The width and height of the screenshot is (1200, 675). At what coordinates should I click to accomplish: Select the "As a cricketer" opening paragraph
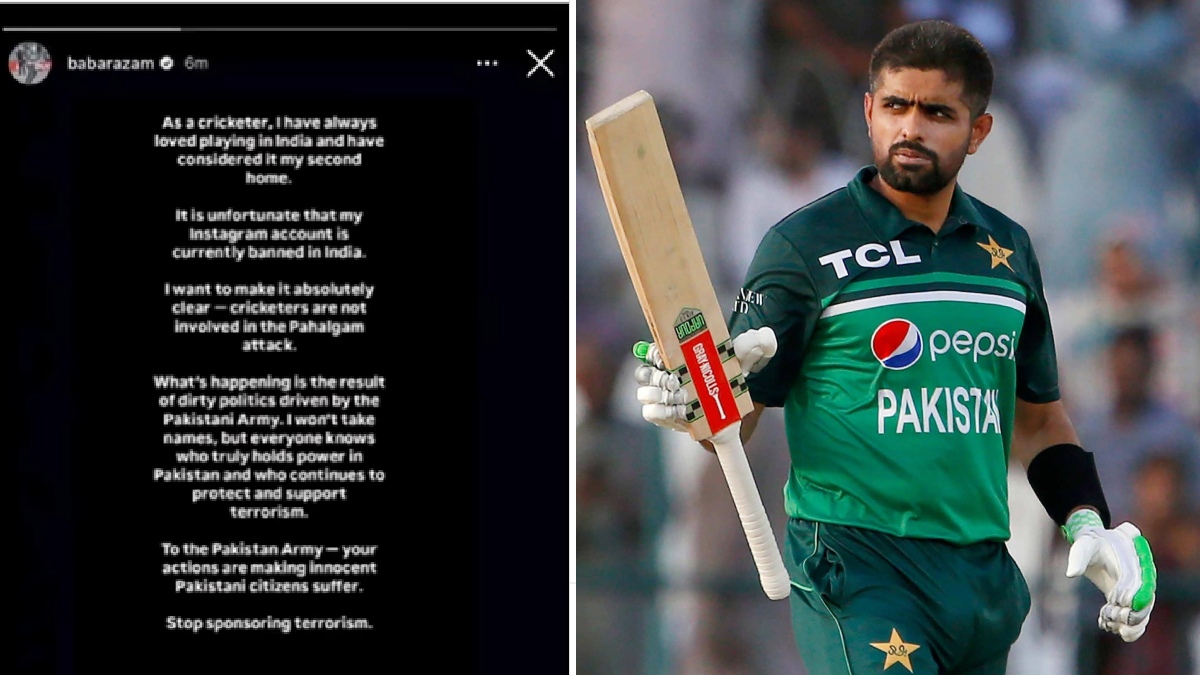coord(269,150)
